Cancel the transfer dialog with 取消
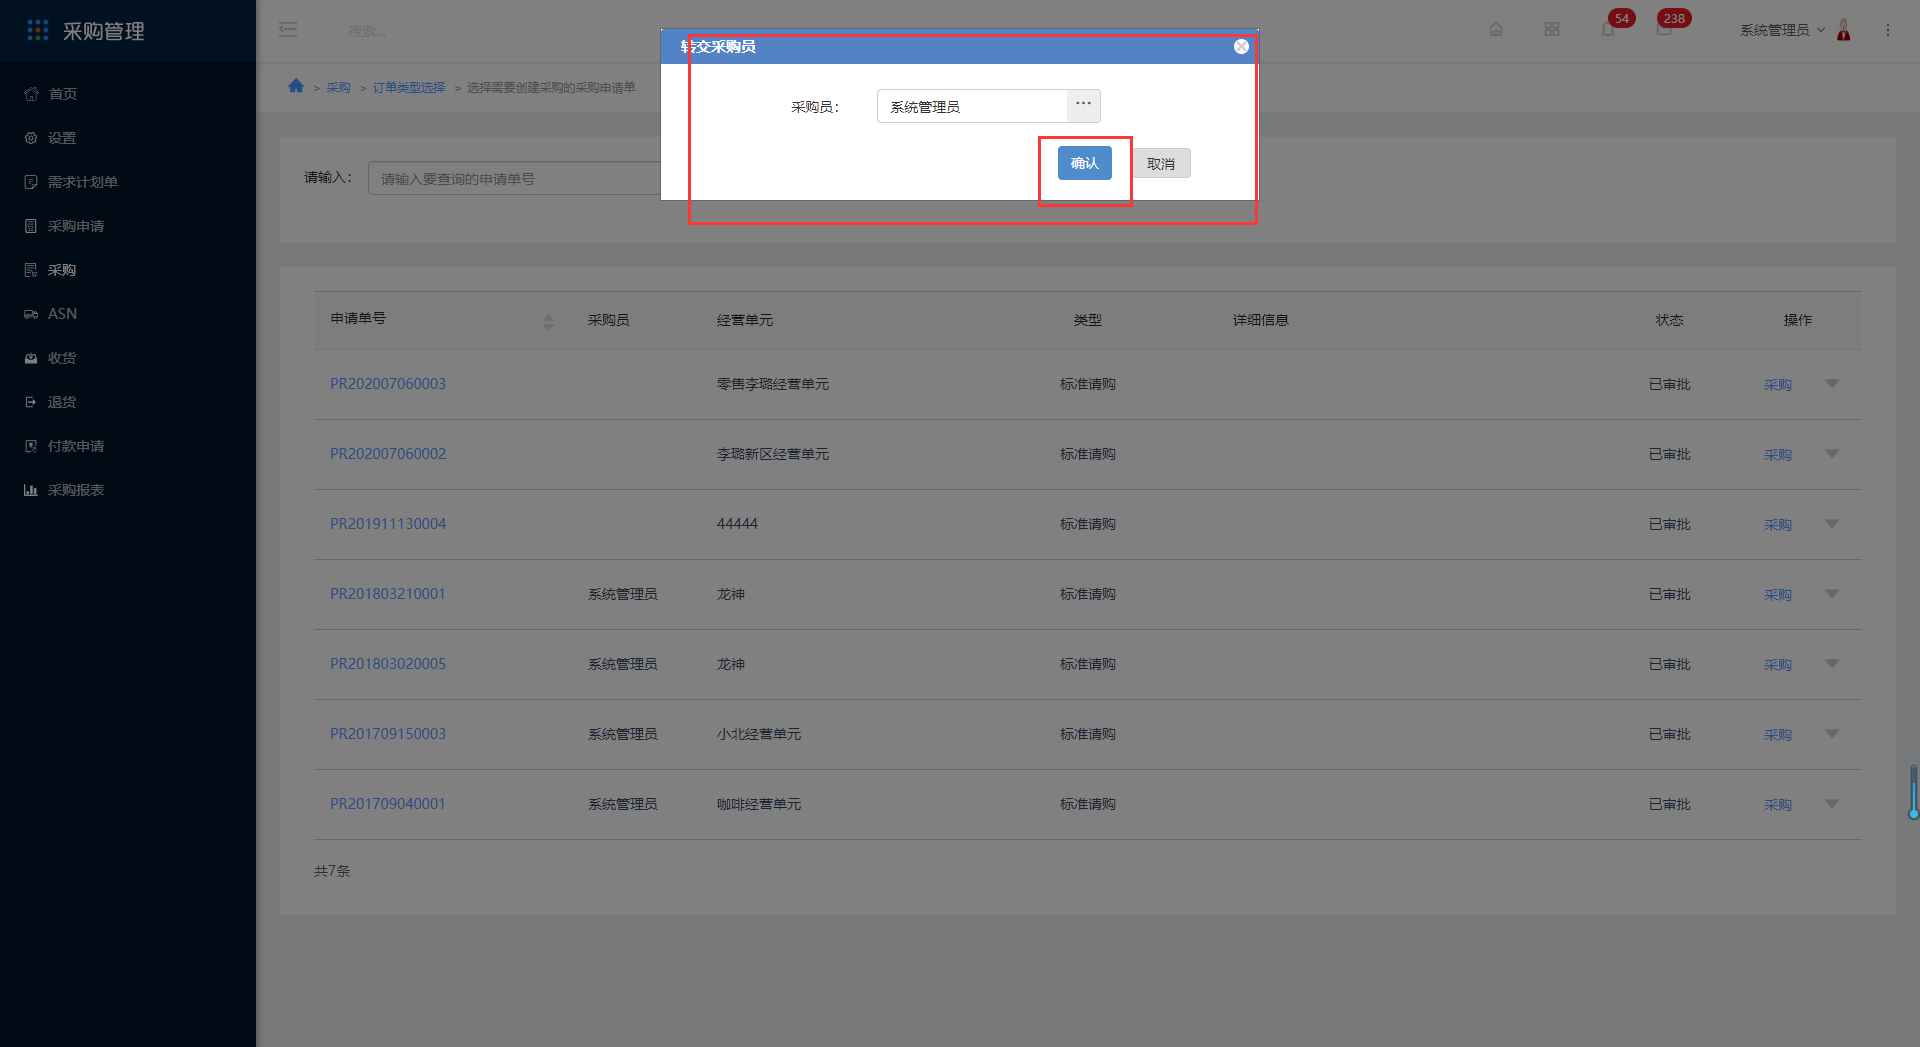The image size is (1920, 1047). [1161, 164]
